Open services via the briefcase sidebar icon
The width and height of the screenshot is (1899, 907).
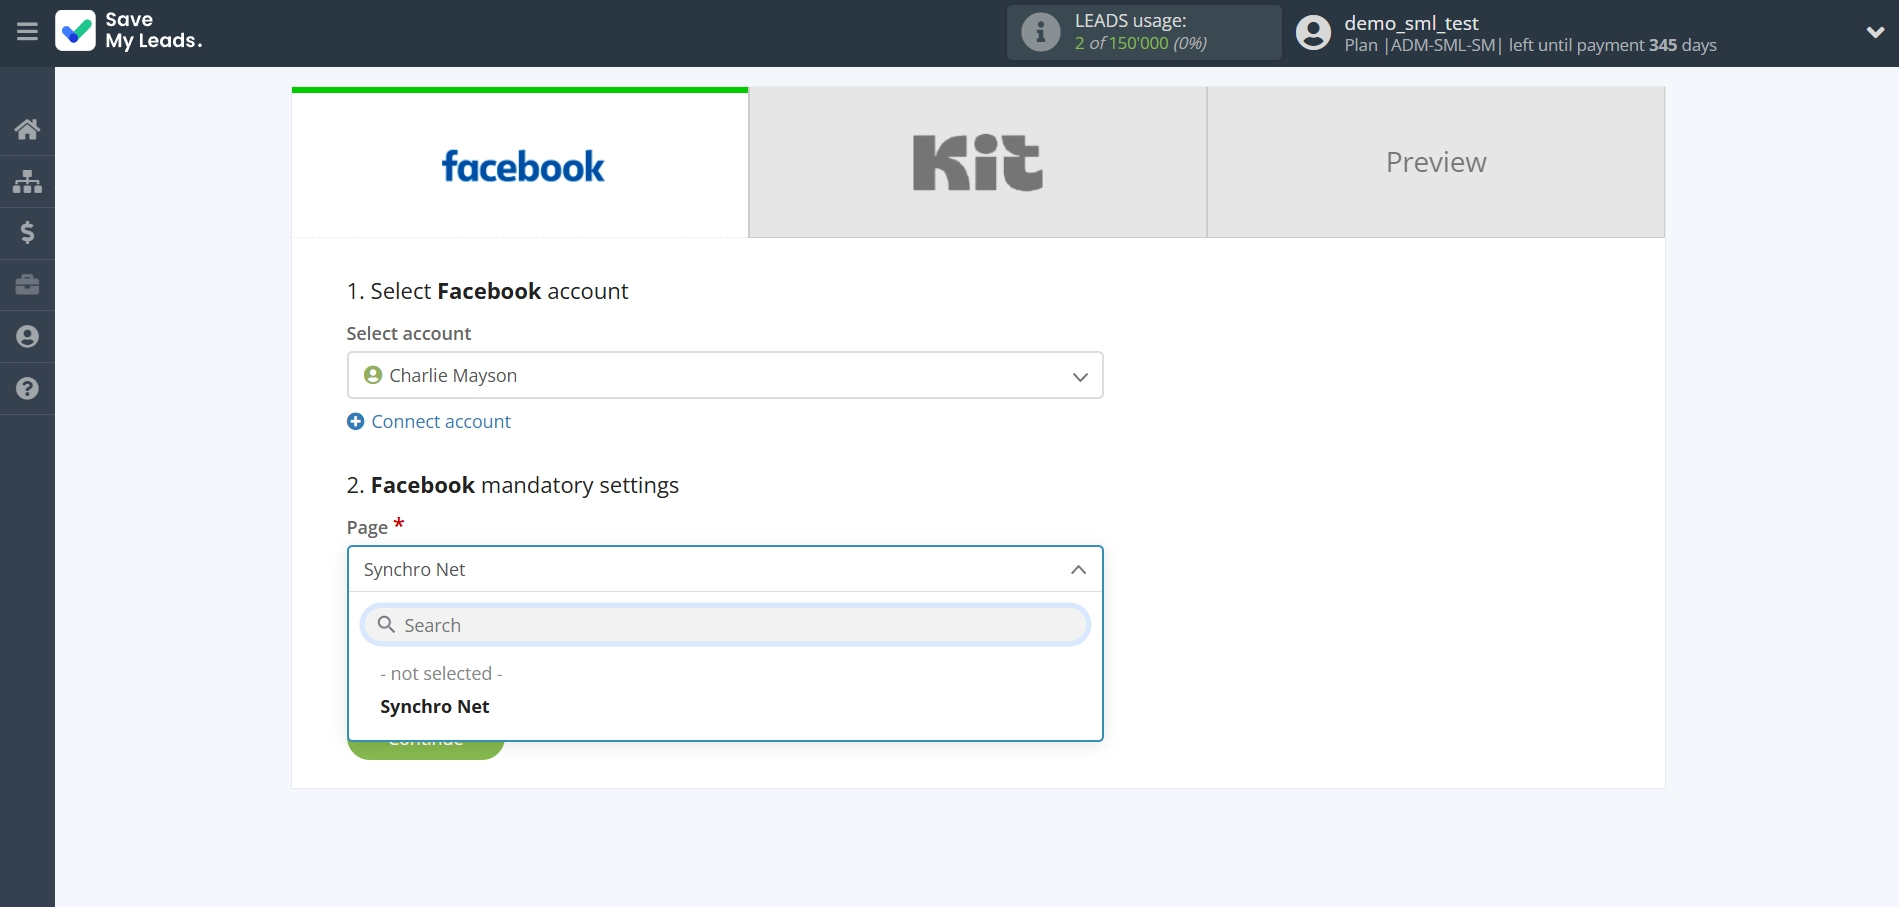[26, 285]
